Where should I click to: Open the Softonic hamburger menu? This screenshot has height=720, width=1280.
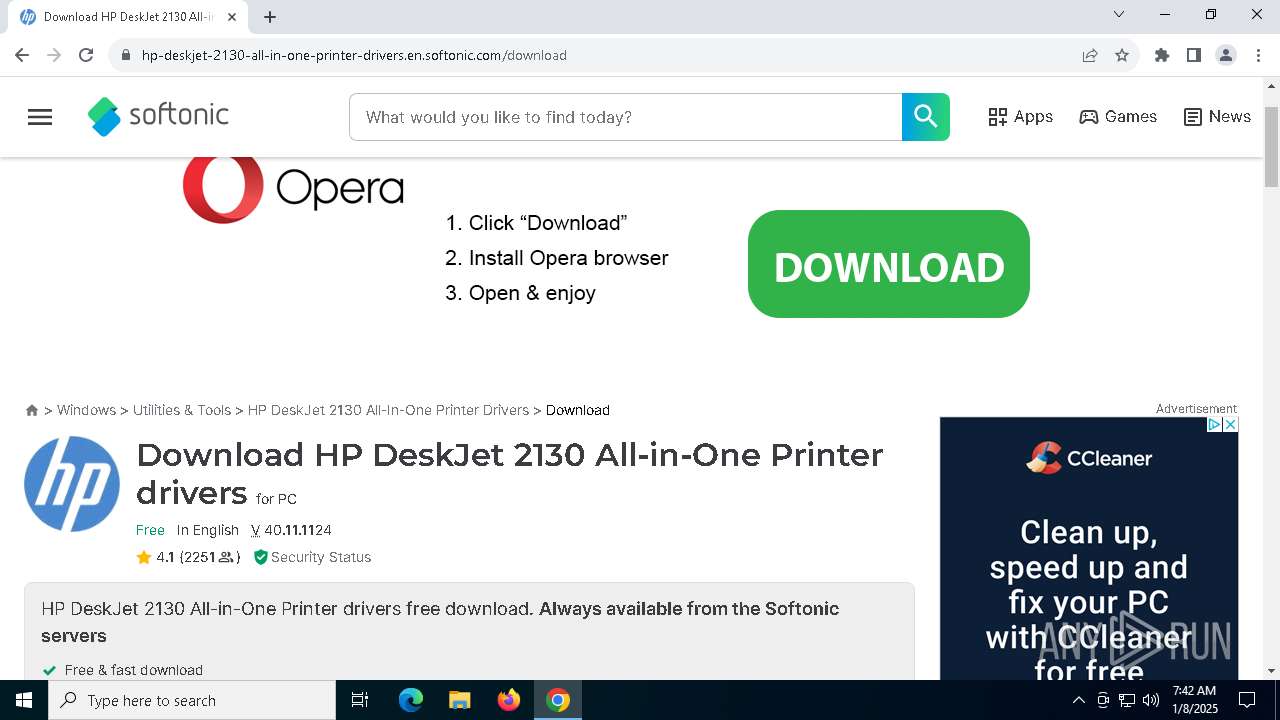click(40, 117)
